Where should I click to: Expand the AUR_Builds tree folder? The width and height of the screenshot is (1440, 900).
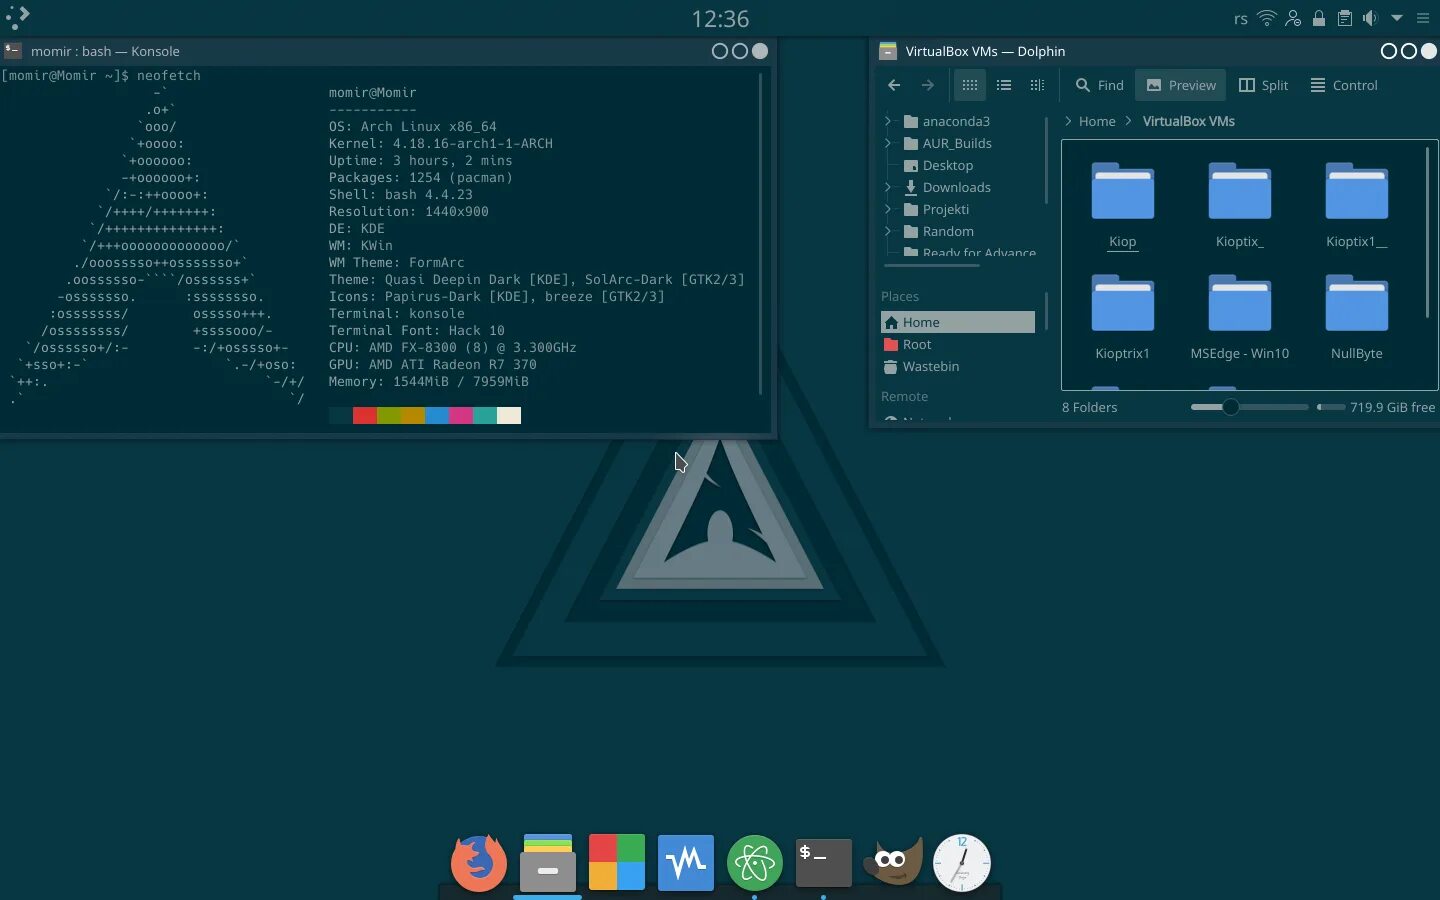coord(888,143)
